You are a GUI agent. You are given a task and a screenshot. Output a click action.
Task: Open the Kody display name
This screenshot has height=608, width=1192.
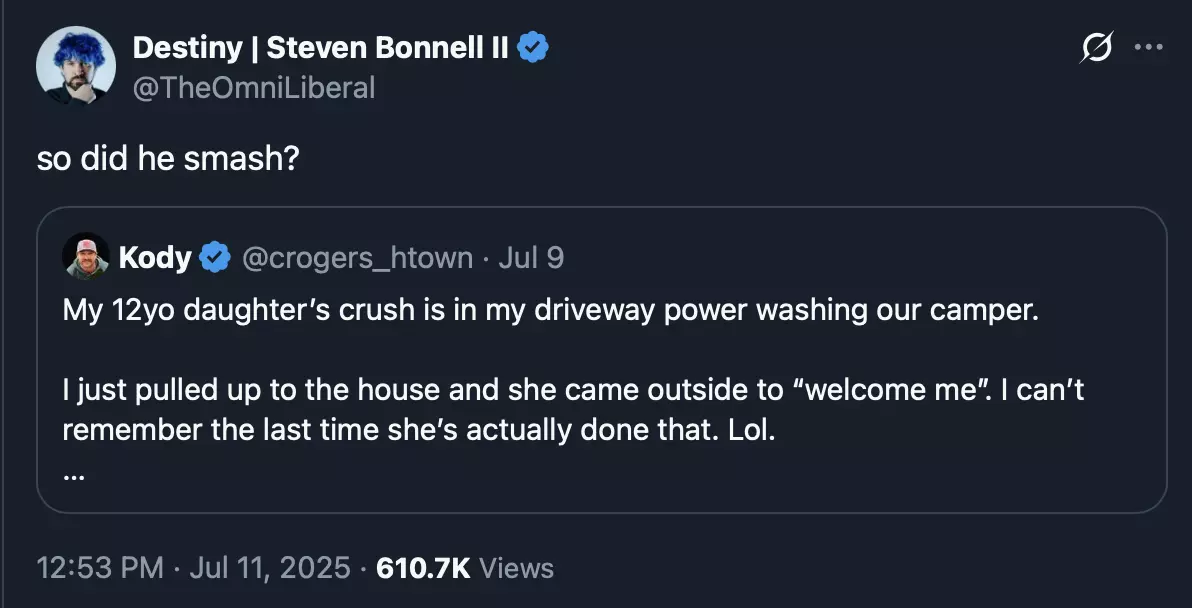click(x=155, y=258)
